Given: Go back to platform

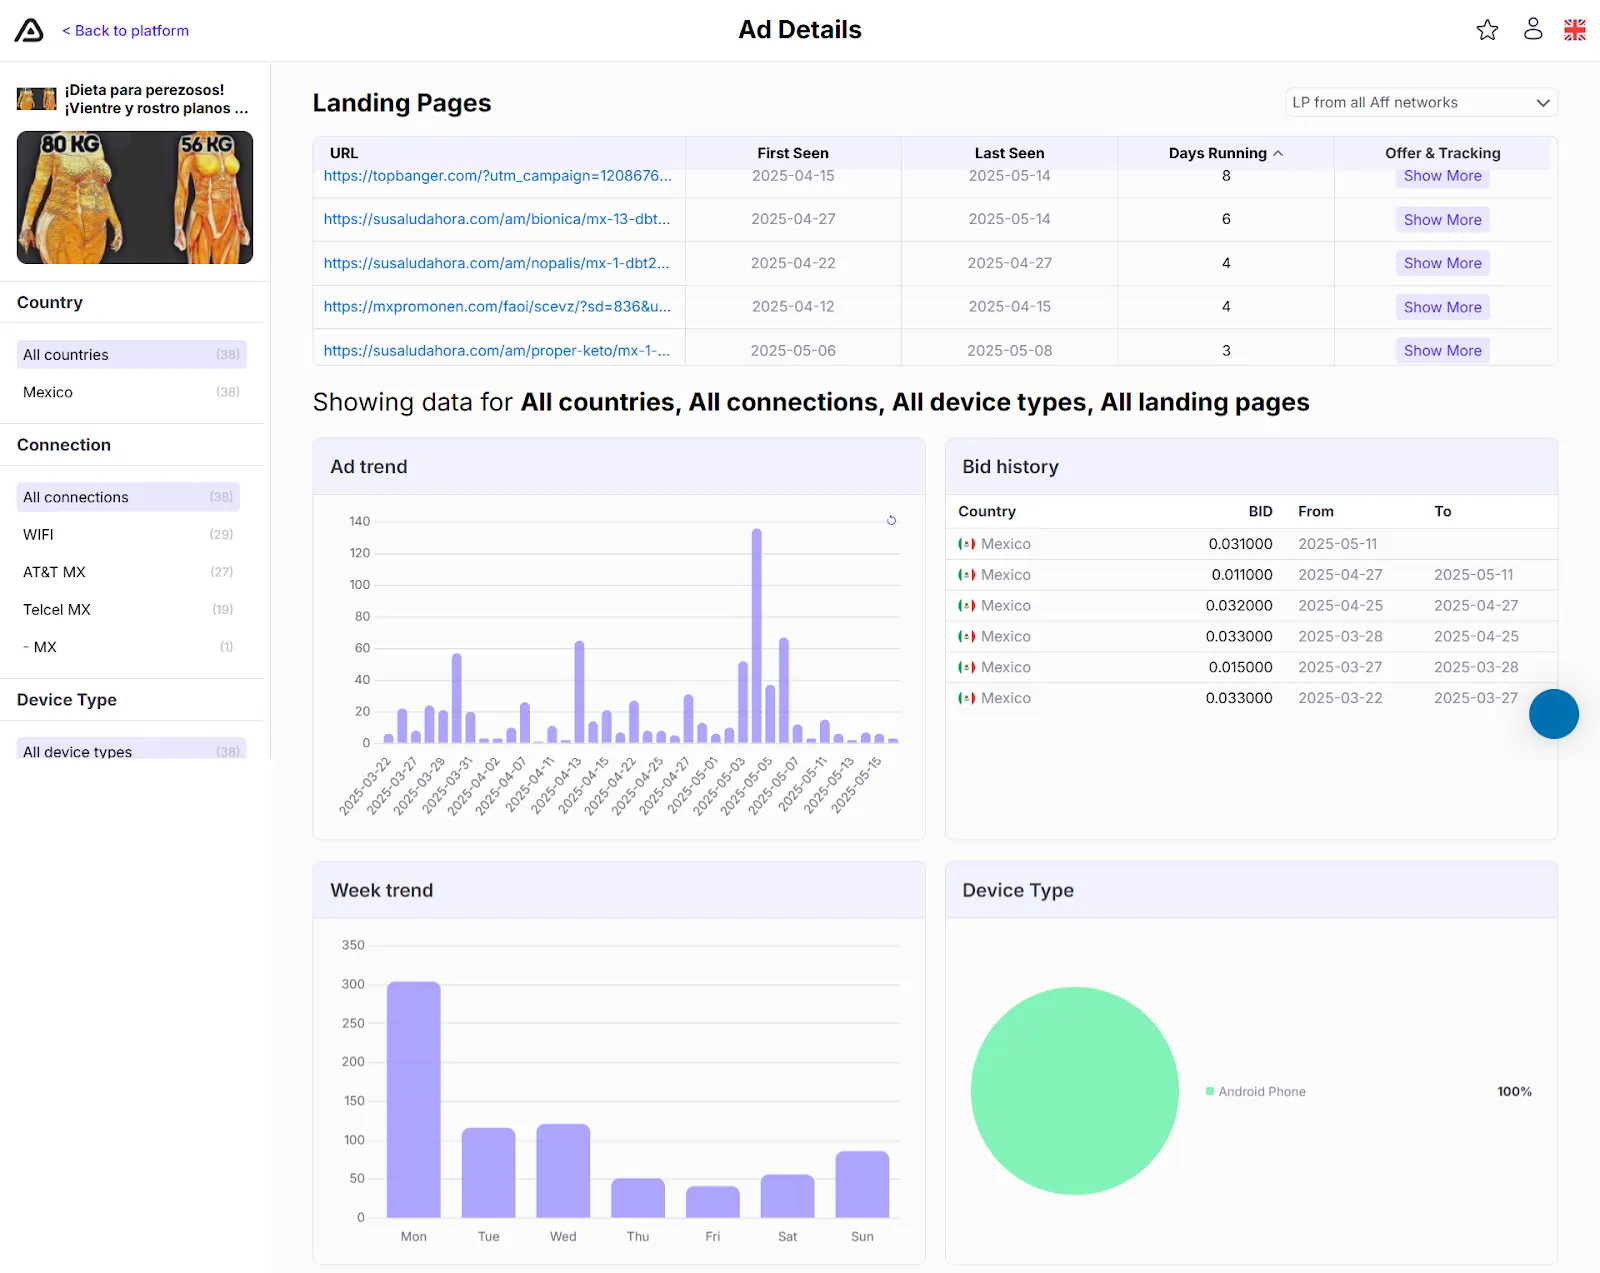Looking at the screenshot, I should 126,30.
